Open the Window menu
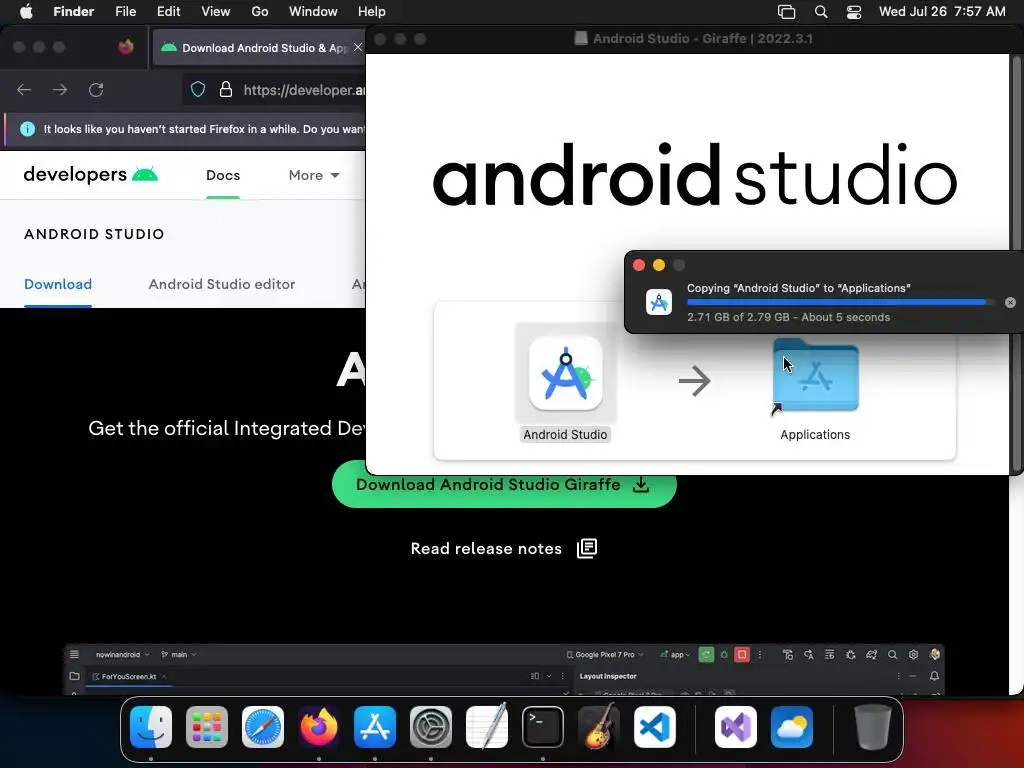 point(313,12)
